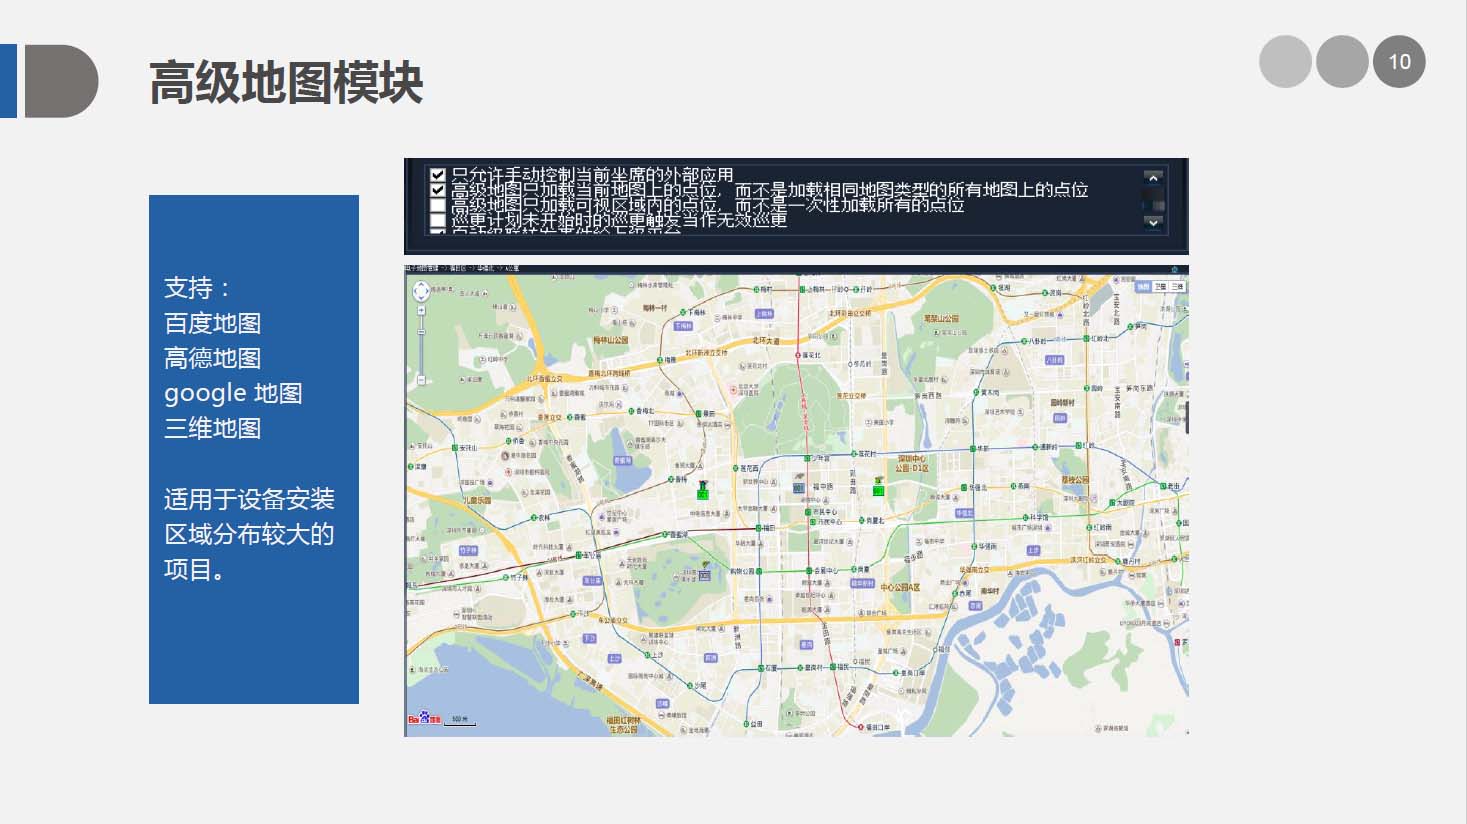Uncheck 只允许手动控制当前坐席的外部应用 checkbox

pyautogui.click(x=437, y=175)
